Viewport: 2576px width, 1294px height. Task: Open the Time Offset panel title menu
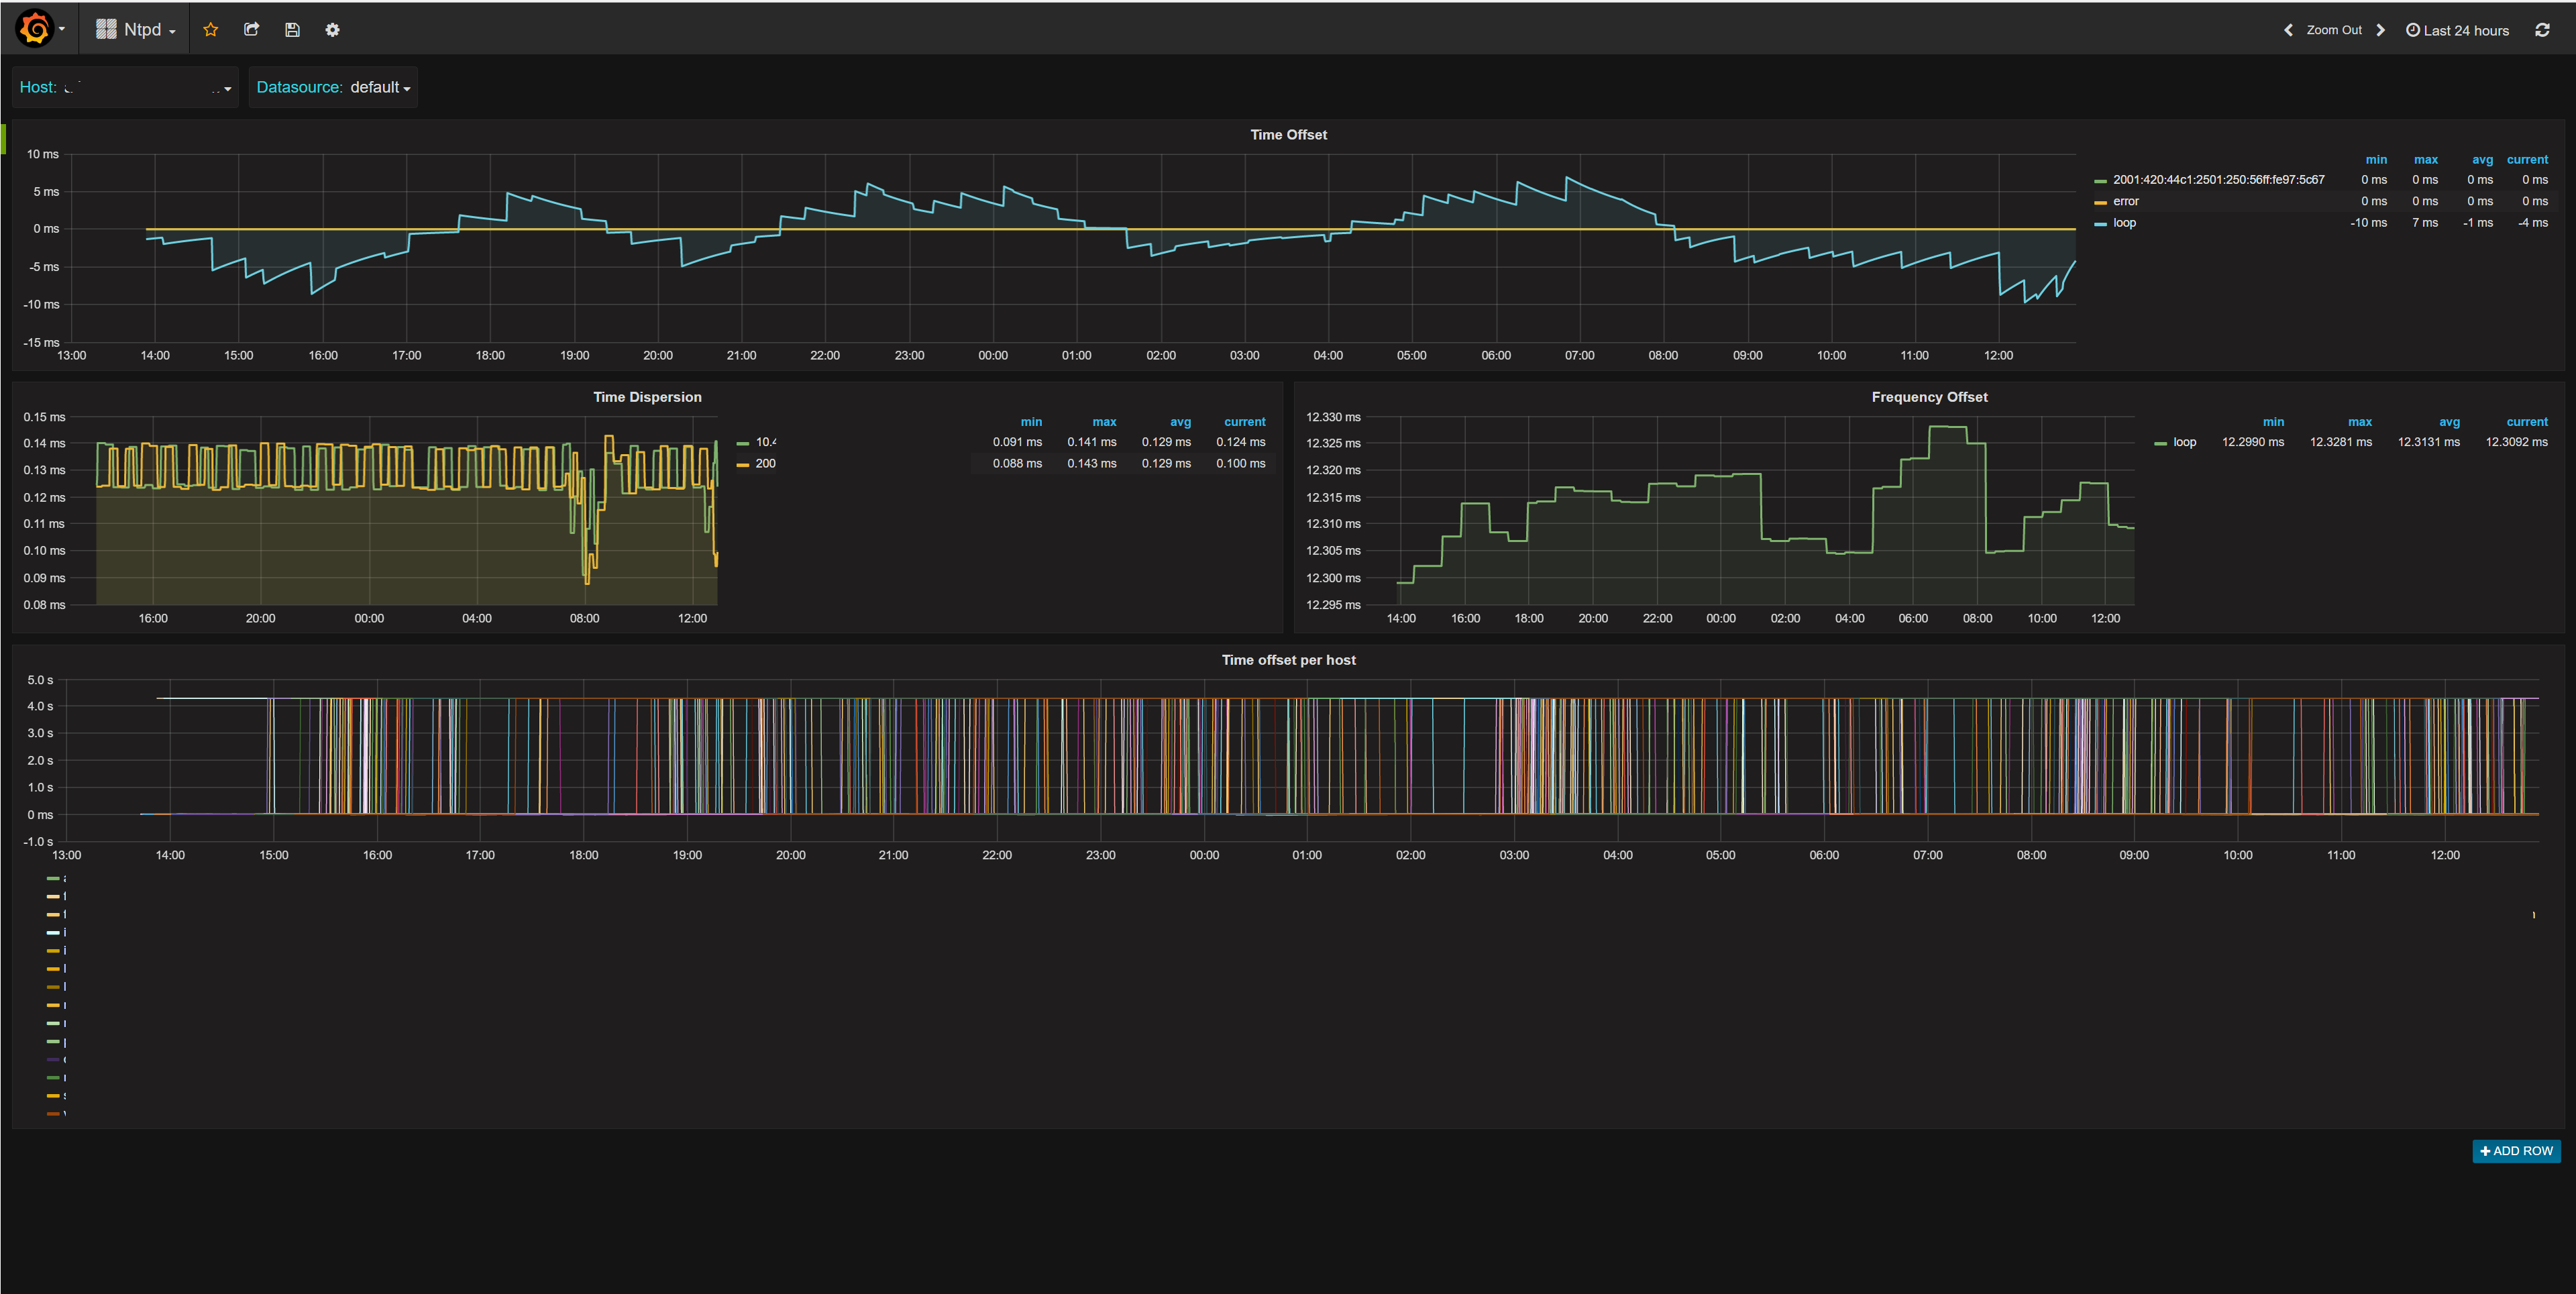[1288, 134]
